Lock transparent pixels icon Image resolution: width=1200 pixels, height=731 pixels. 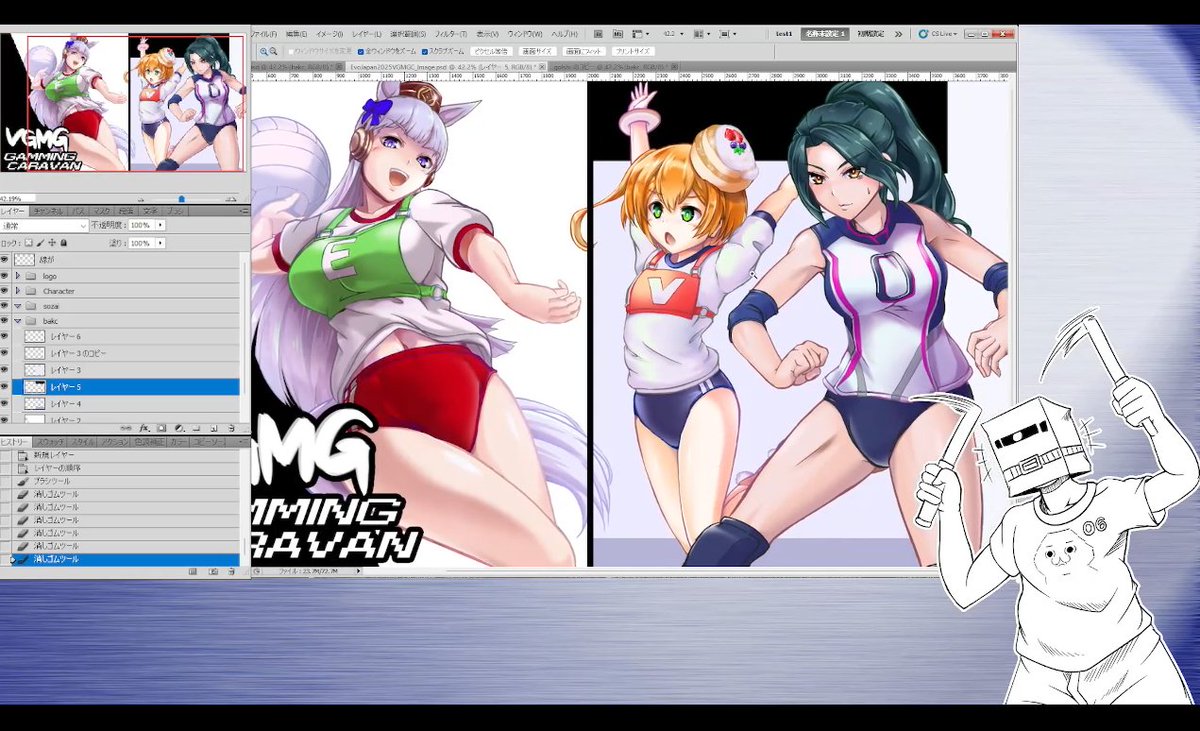coord(28,243)
